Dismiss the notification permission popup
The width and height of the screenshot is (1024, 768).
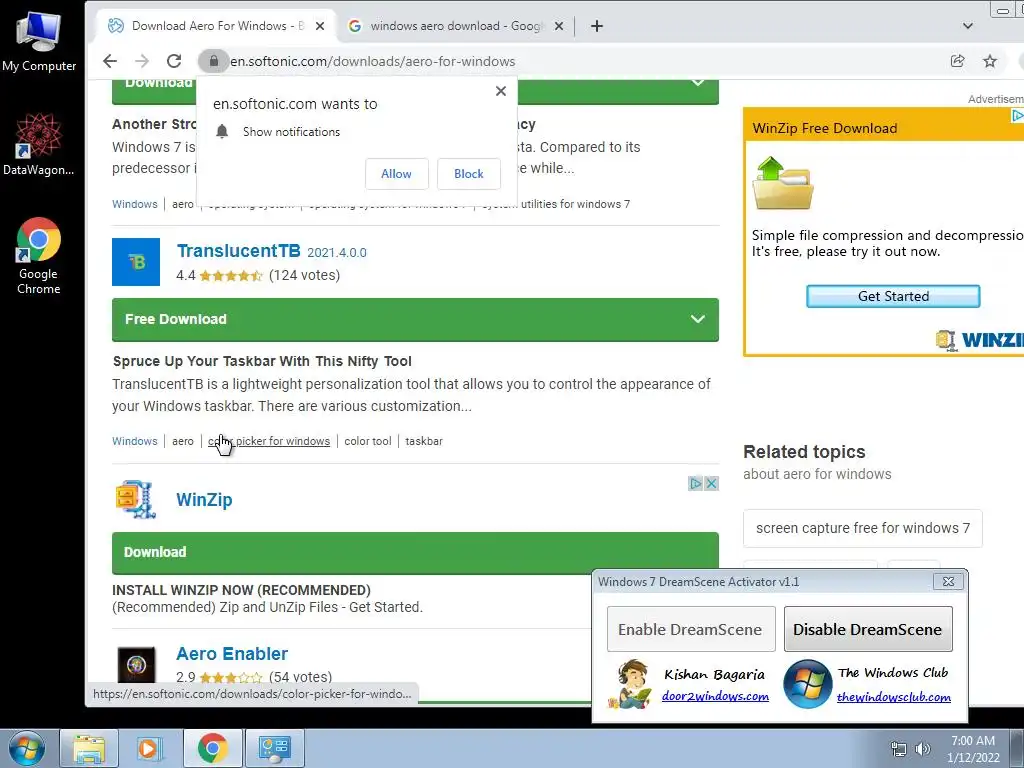501,91
